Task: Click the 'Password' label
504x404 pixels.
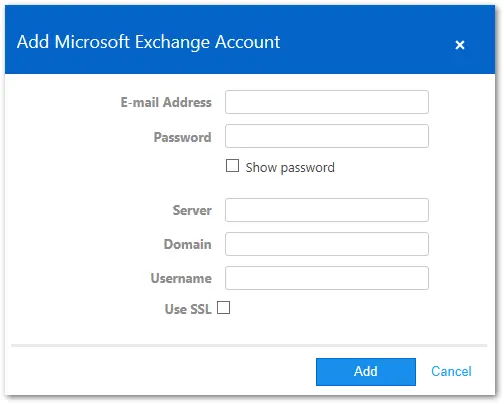Action: [182, 137]
